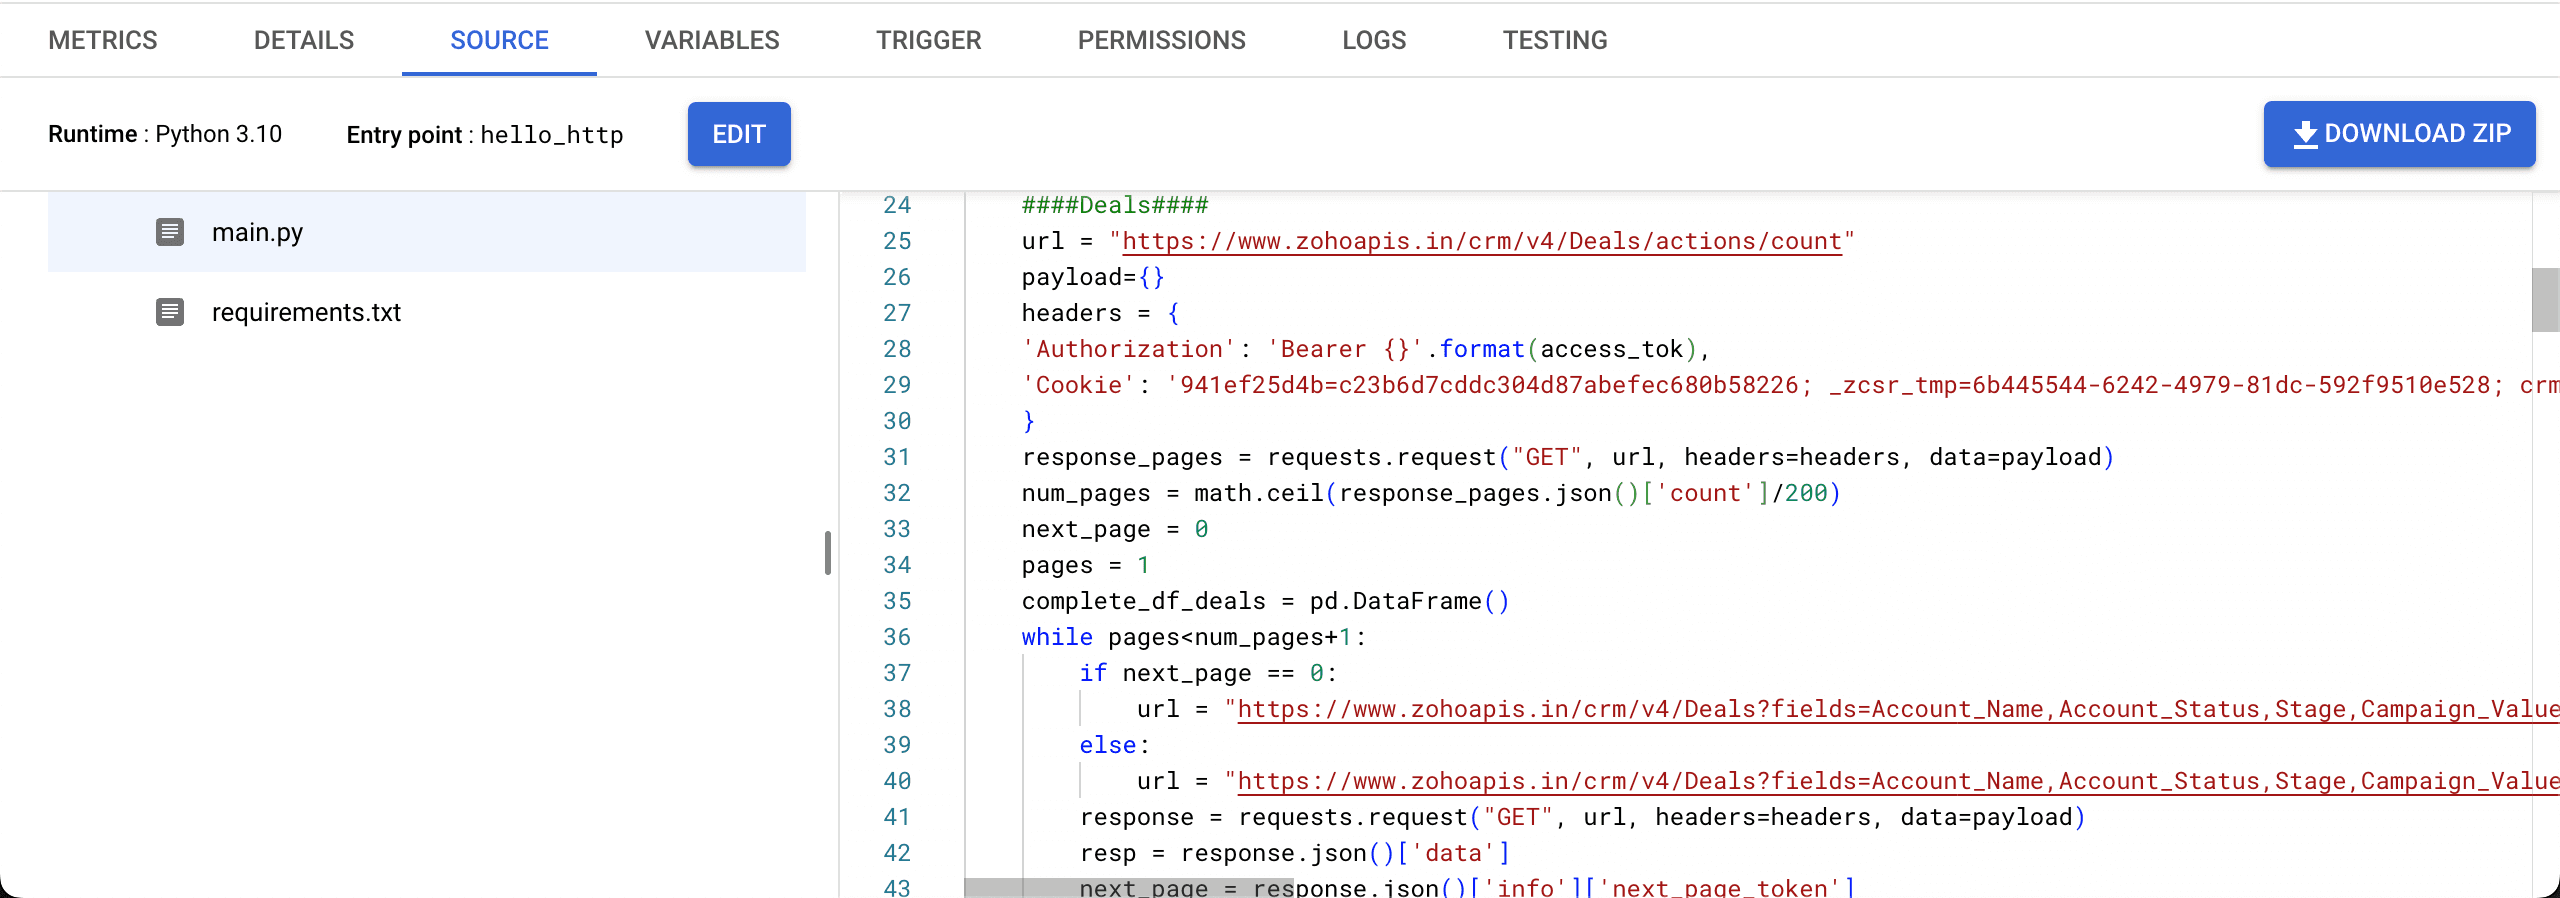The width and height of the screenshot is (2560, 898).
Task: Click 'complete_df_deals = pd.DataFrame()' line
Action: pos(1266,601)
